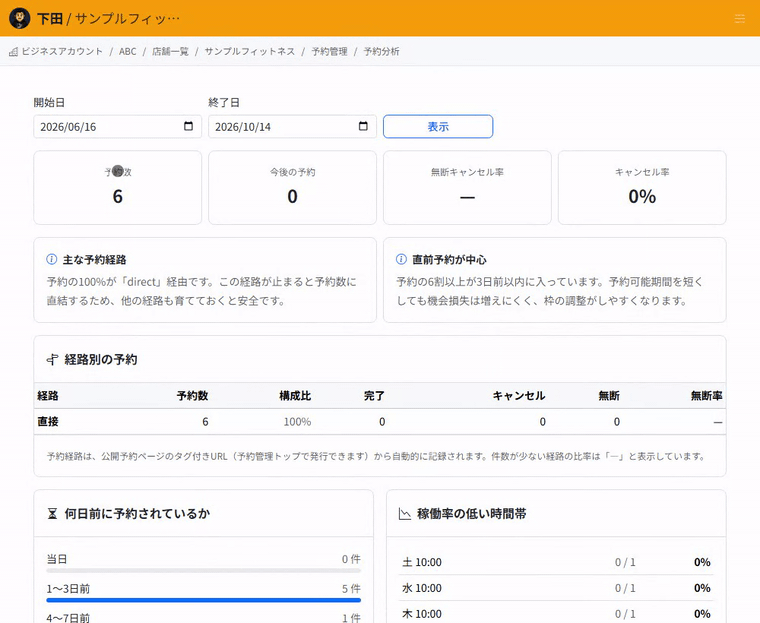The image size is (760, 623).
Task: Click the 無断 column header
Action: click(609, 396)
